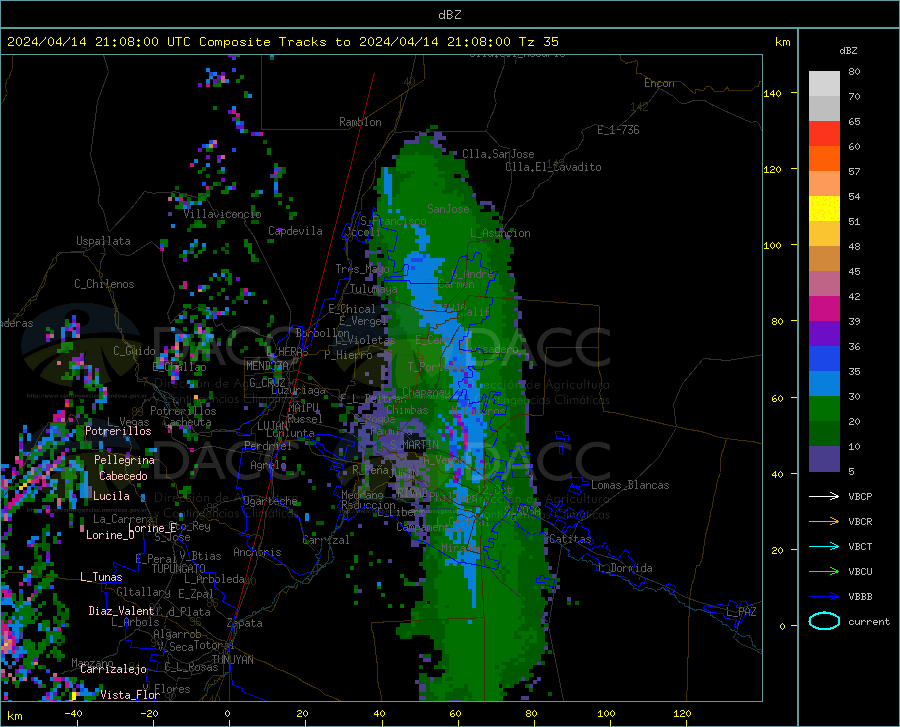900x727 pixels.
Task: Select the red 60-65 dBZ legend swatch
Action: tap(824, 134)
